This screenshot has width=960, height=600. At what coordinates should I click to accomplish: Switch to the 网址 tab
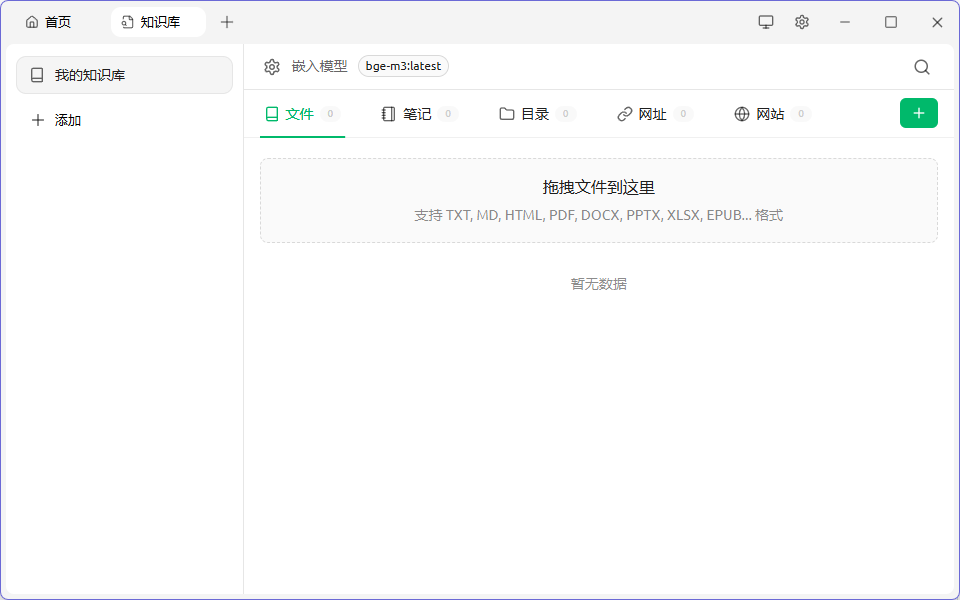pos(652,114)
